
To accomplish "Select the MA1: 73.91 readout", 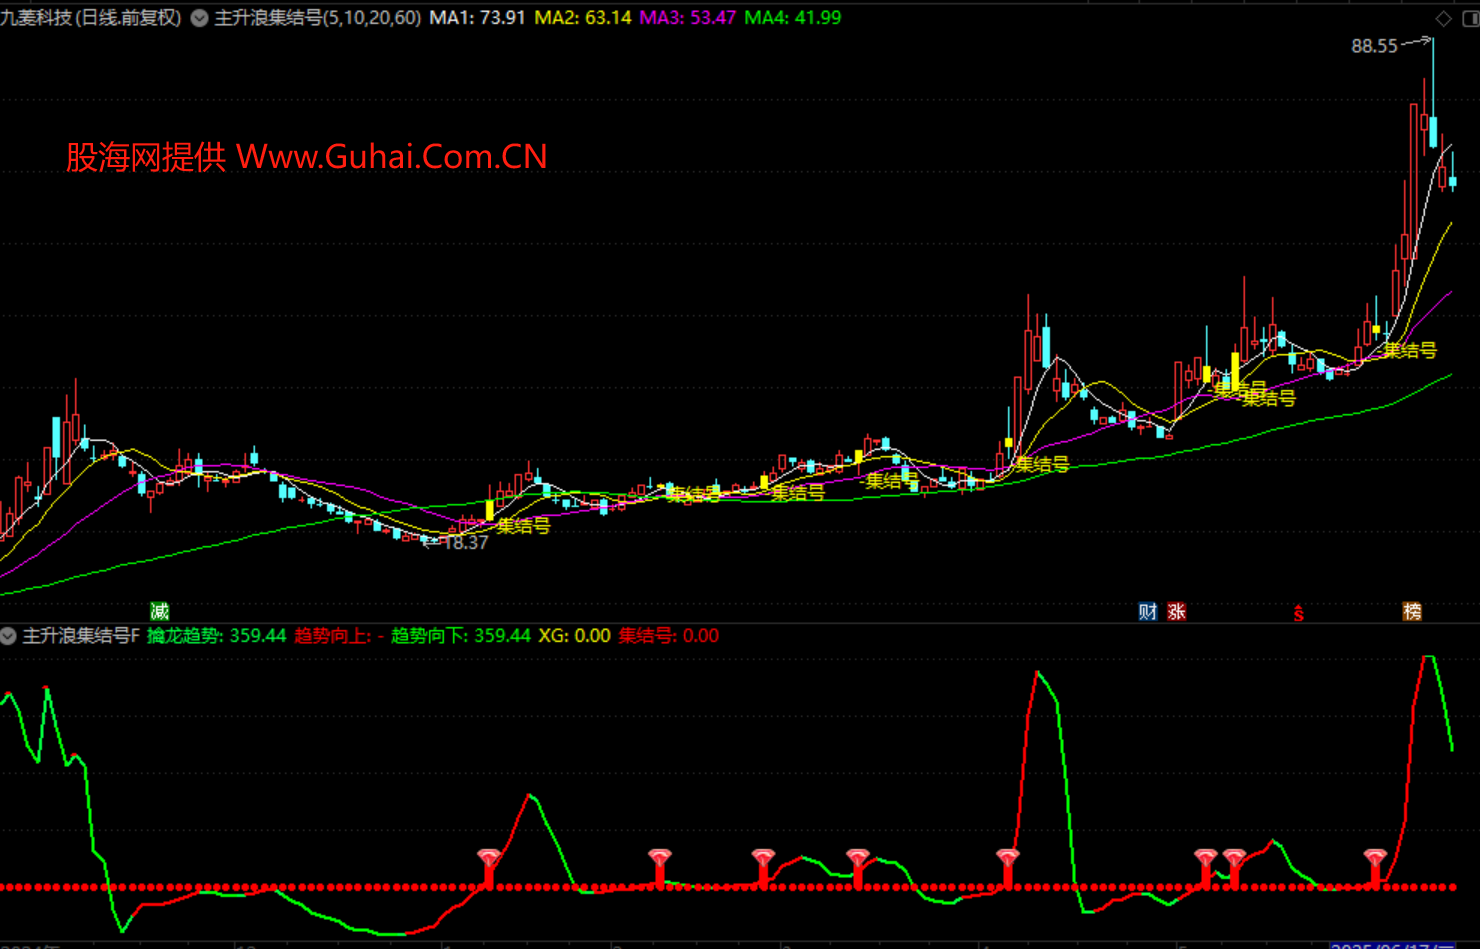I will point(477,18).
